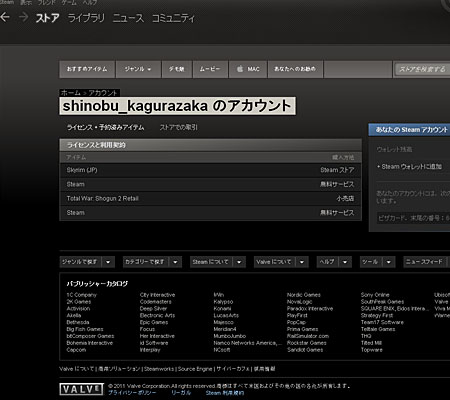The height and width of the screenshot is (400, 450).
Task: Click the あなたの Steam アカウント header
Action: [x=409, y=130]
